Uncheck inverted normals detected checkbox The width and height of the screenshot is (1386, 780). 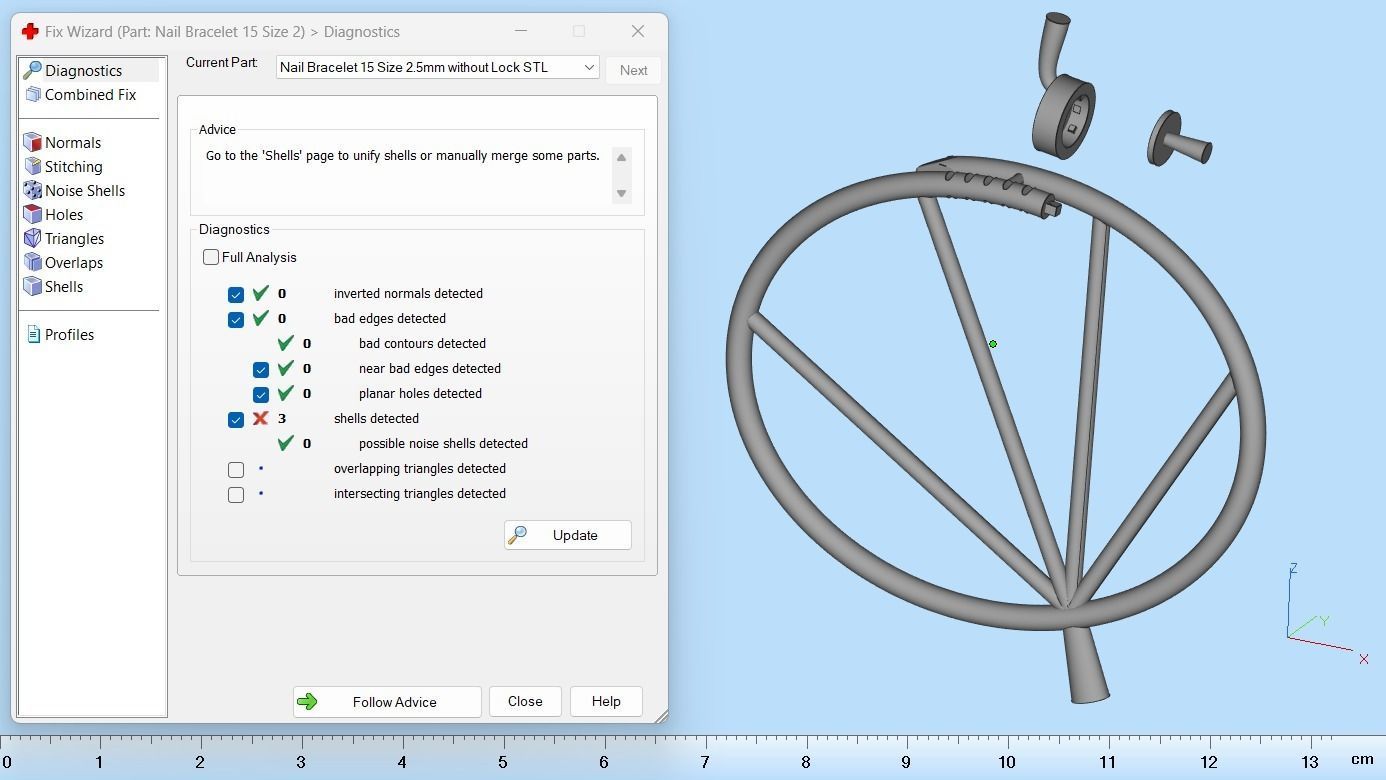(236, 294)
